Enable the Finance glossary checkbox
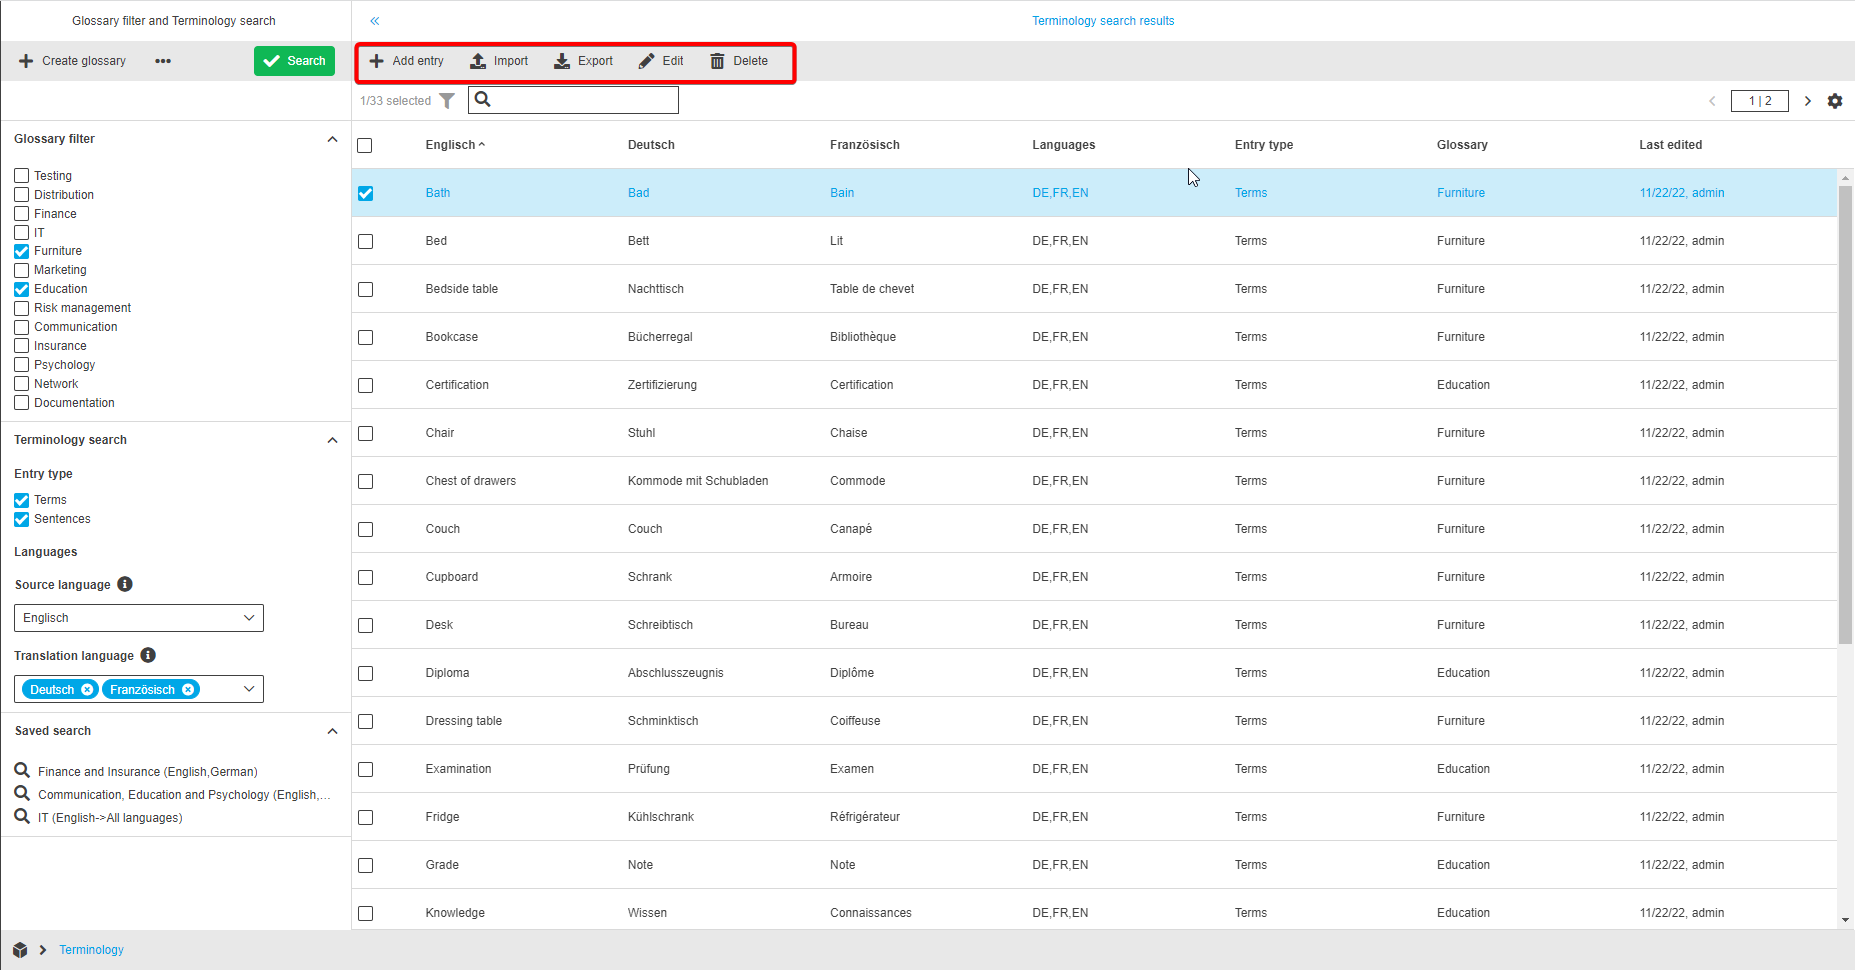 click(x=22, y=214)
